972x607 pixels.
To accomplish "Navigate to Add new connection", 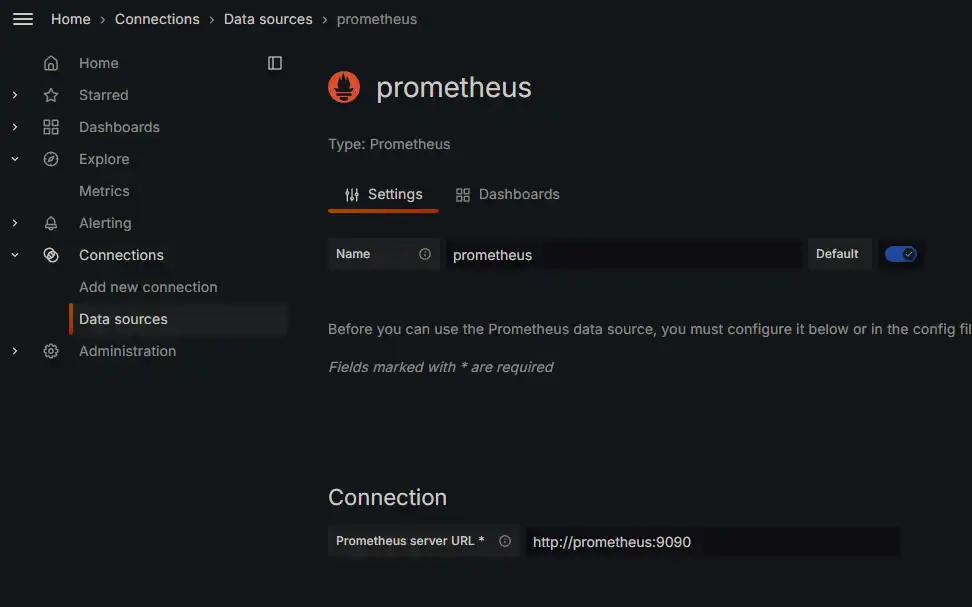I will click(147, 287).
